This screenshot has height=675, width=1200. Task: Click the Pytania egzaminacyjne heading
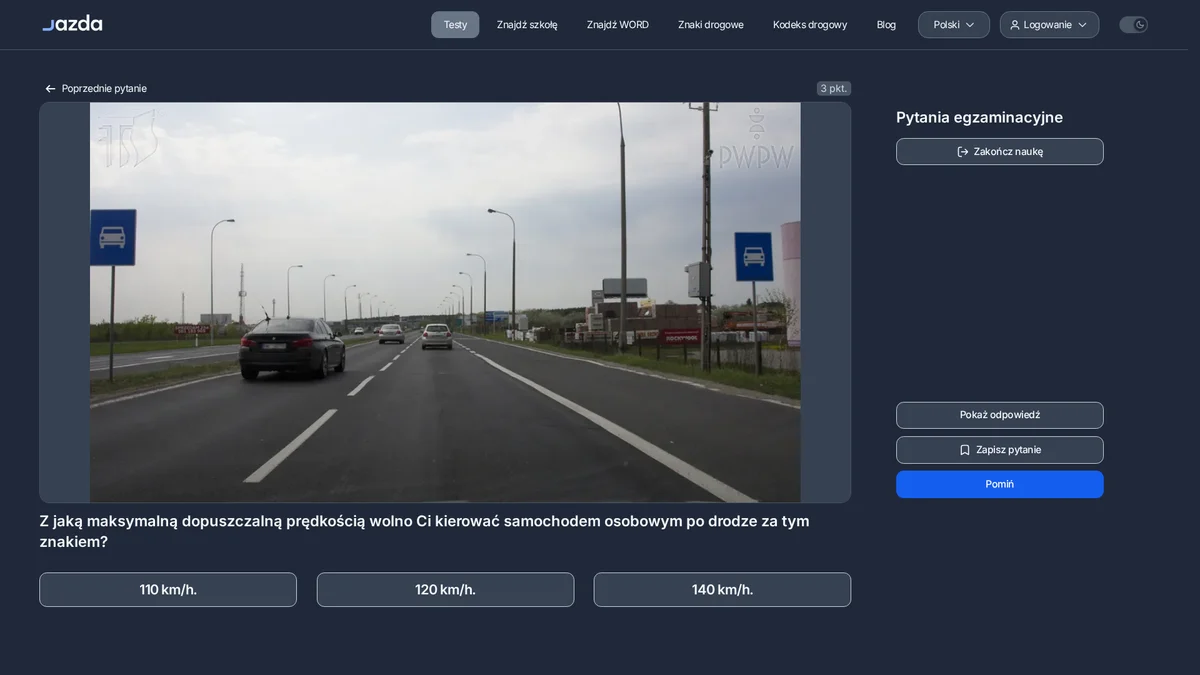(x=979, y=117)
